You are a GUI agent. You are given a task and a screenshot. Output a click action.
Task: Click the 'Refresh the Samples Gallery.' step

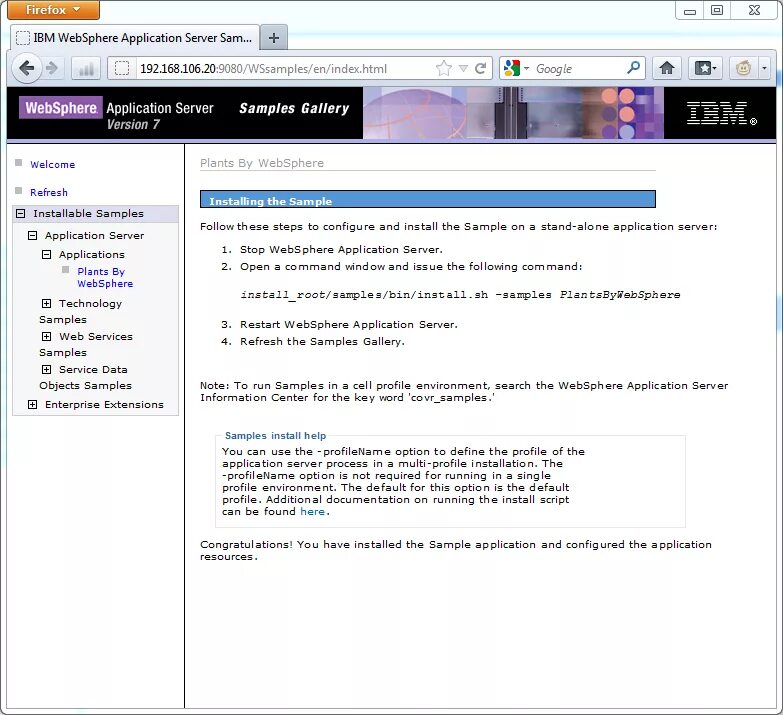click(x=322, y=342)
